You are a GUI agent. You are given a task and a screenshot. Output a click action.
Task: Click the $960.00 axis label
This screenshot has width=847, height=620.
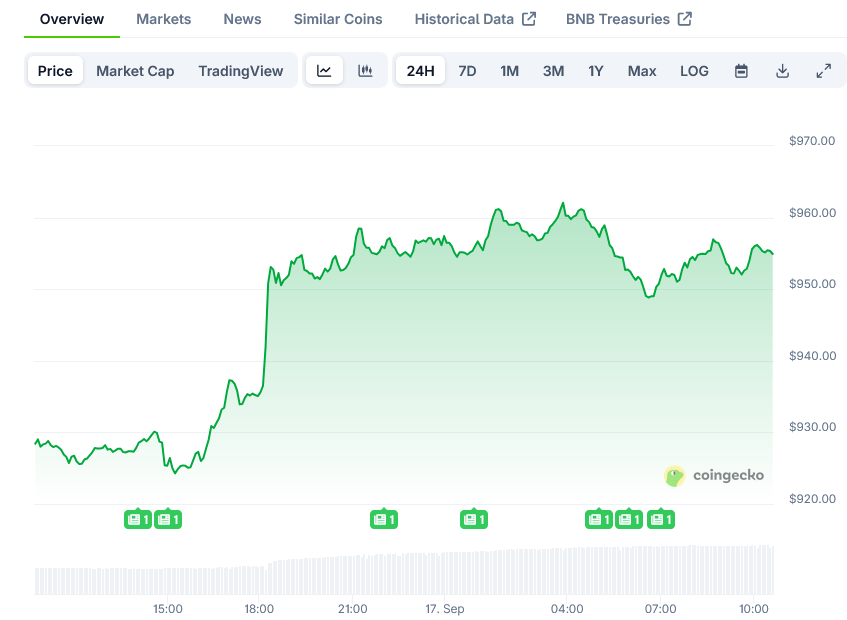[x=812, y=213]
